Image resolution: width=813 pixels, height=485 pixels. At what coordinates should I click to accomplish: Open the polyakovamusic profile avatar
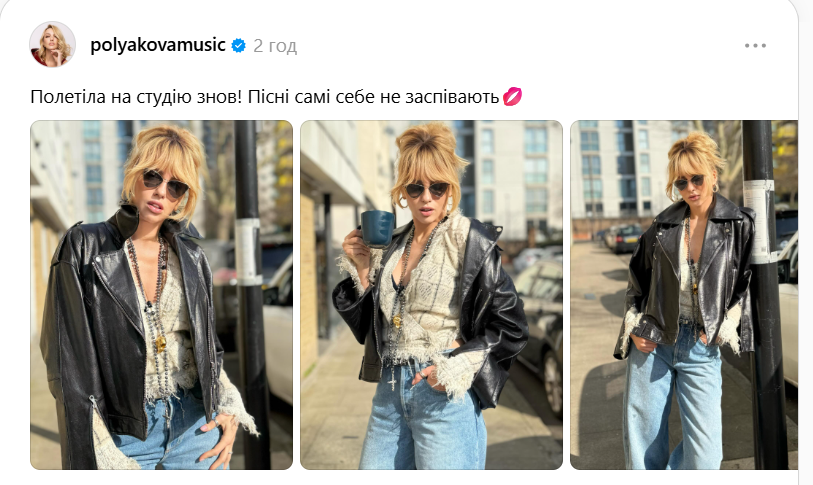coord(52,45)
